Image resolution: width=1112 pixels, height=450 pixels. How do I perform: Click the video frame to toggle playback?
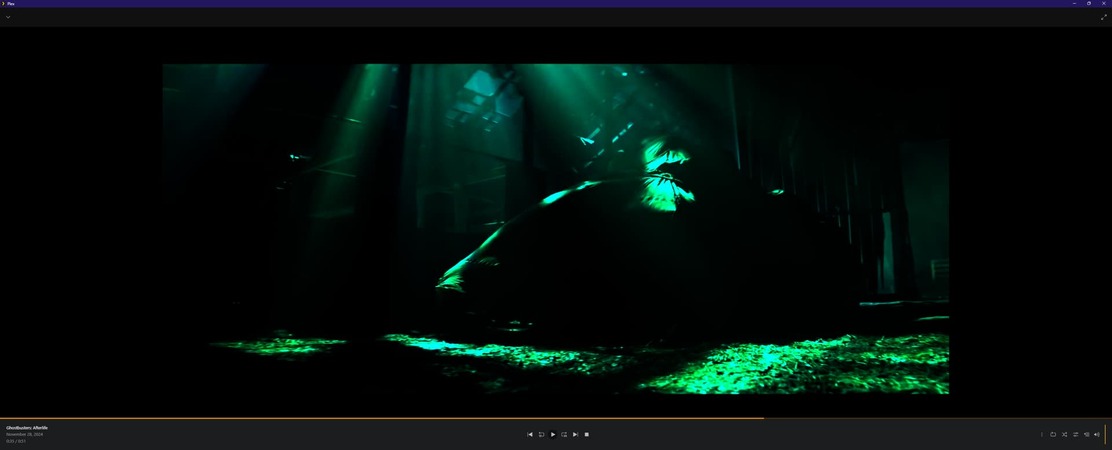coord(556,229)
